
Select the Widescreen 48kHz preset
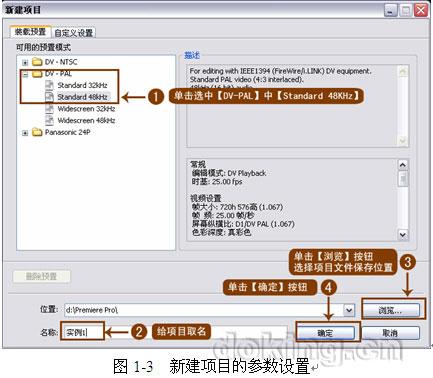[86, 120]
